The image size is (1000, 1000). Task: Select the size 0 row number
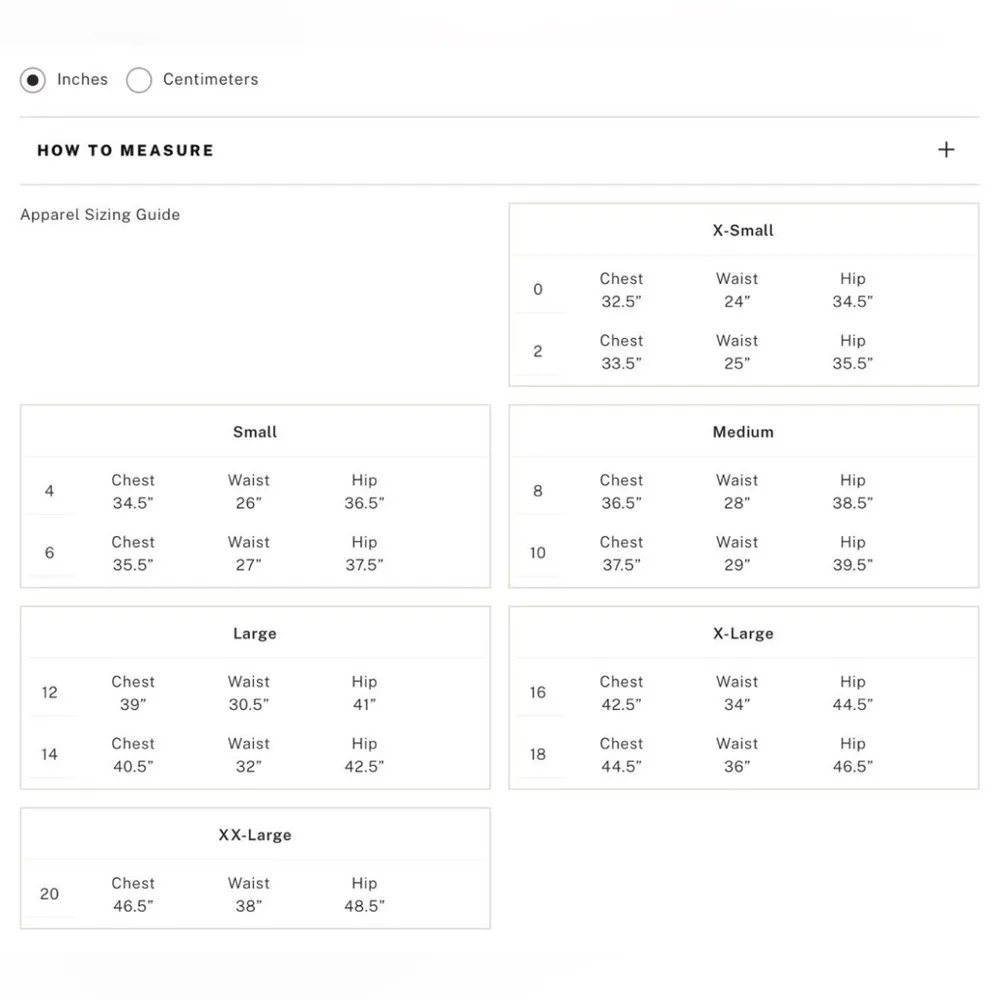[x=538, y=290]
